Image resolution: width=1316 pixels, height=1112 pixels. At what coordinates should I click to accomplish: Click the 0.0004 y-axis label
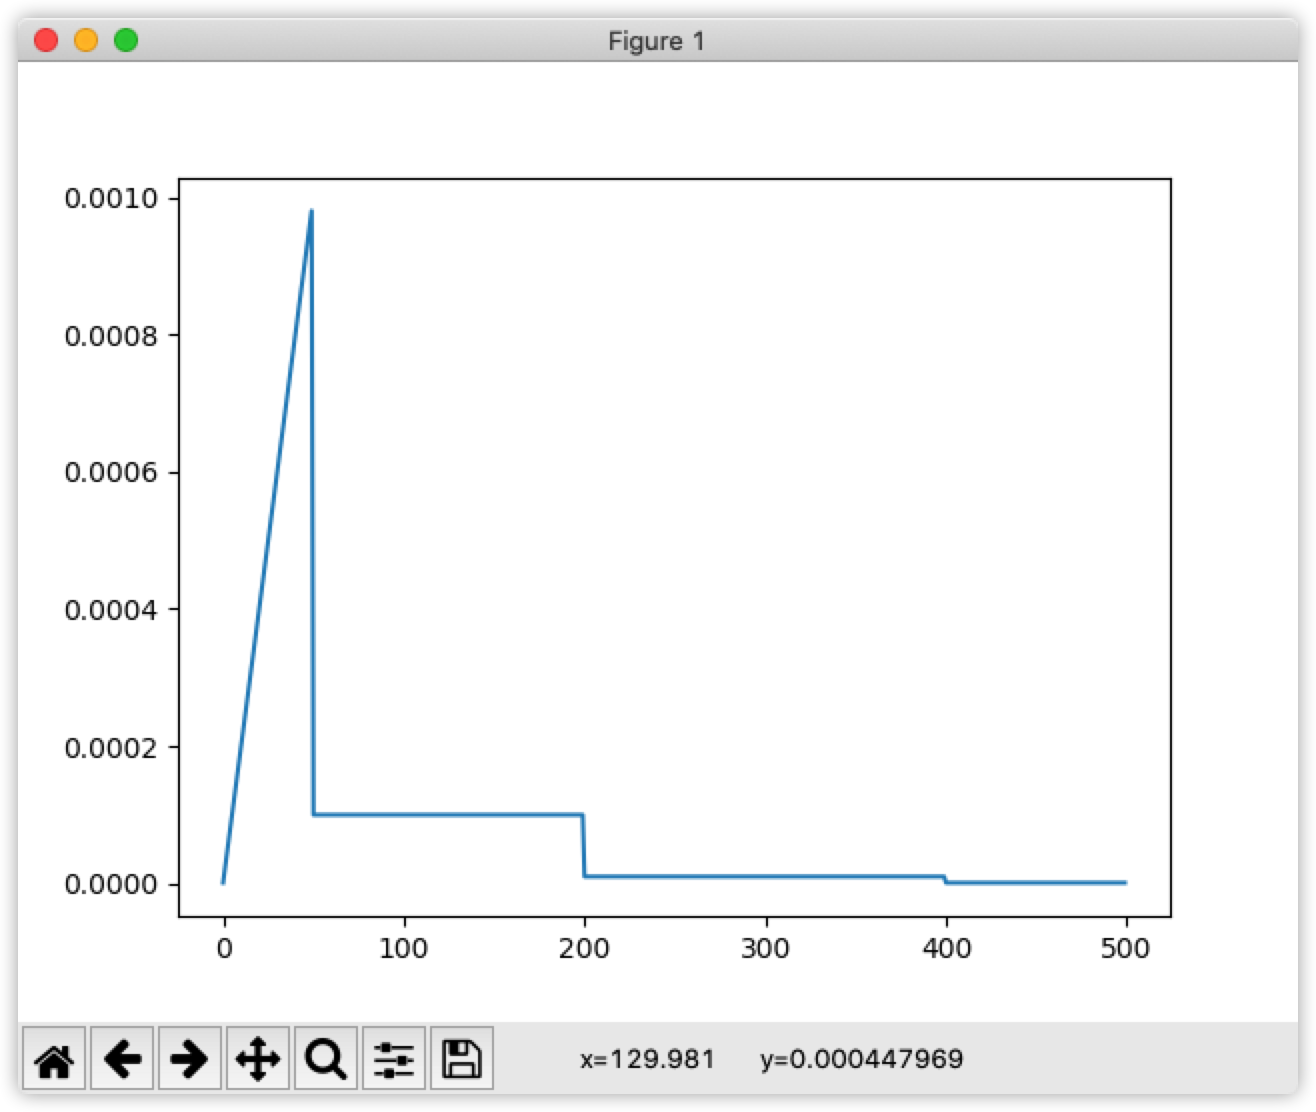pos(111,609)
